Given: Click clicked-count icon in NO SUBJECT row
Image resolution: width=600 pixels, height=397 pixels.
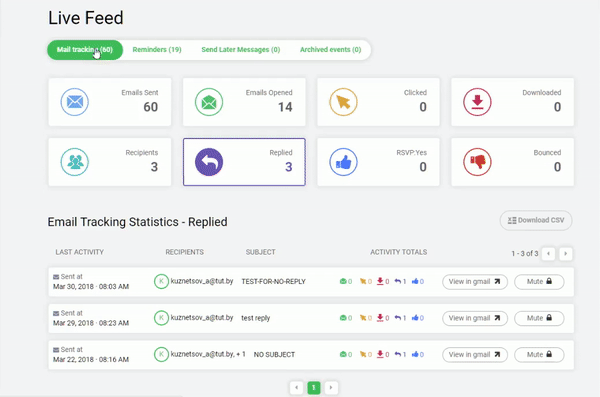Looking at the screenshot, I should tap(363, 355).
